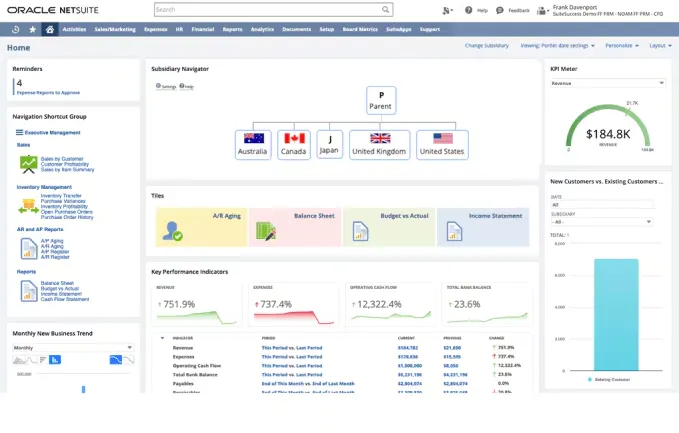Click the Help question mark icon
The image size is (679, 433).
tap(469, 10)
